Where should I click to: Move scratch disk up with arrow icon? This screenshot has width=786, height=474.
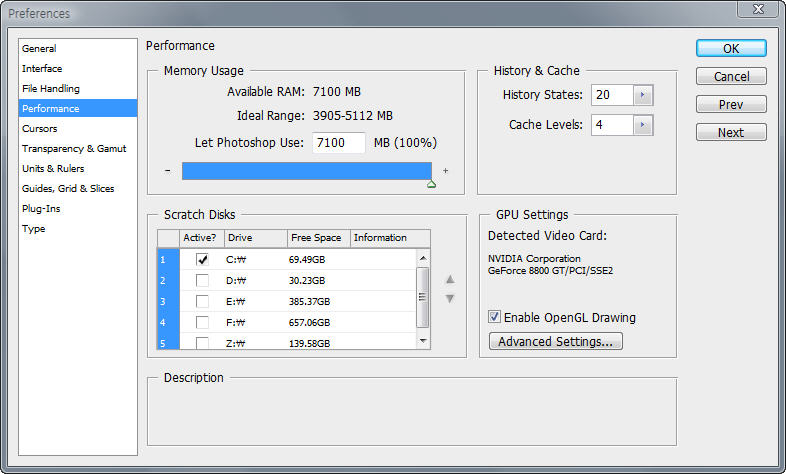(450, 280)
